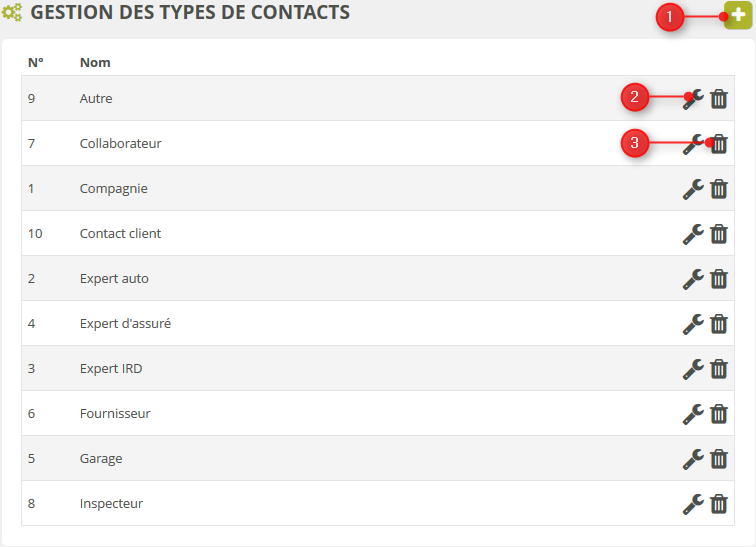Delete the Autre contact type
The image size is (756, 547).
(x=719, y=99)
